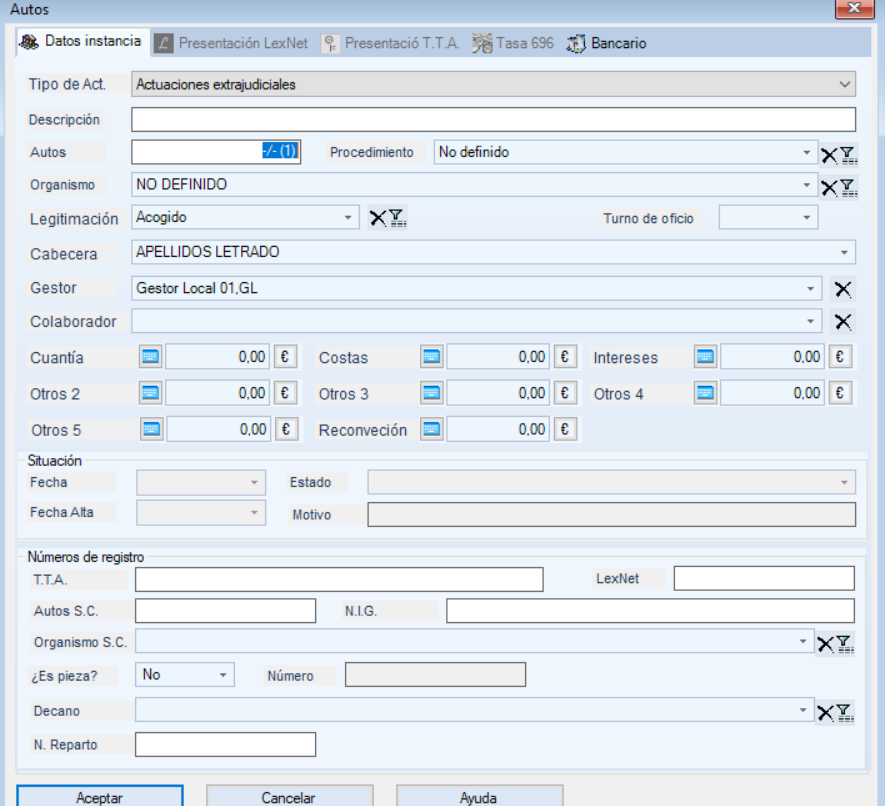The image size is (885, 806).
Task: Expand the Tipo de Act. dropdown
Action: pyautogui.click(x=845, y=85)
